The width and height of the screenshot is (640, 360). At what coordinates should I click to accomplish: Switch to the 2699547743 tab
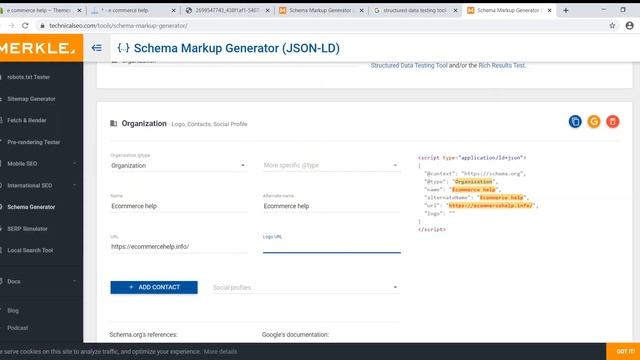point(227,11)
